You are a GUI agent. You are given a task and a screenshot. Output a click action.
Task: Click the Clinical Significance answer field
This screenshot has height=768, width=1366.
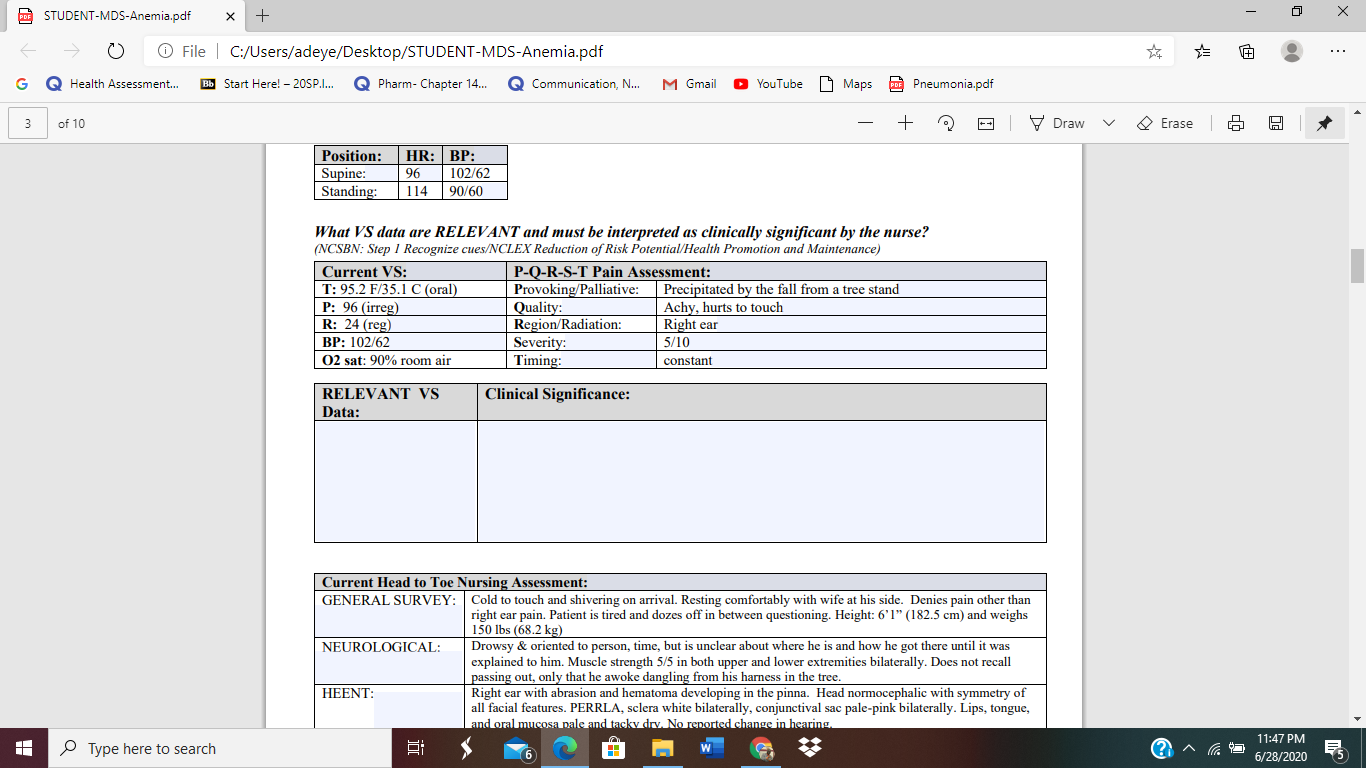coord(762,481)
